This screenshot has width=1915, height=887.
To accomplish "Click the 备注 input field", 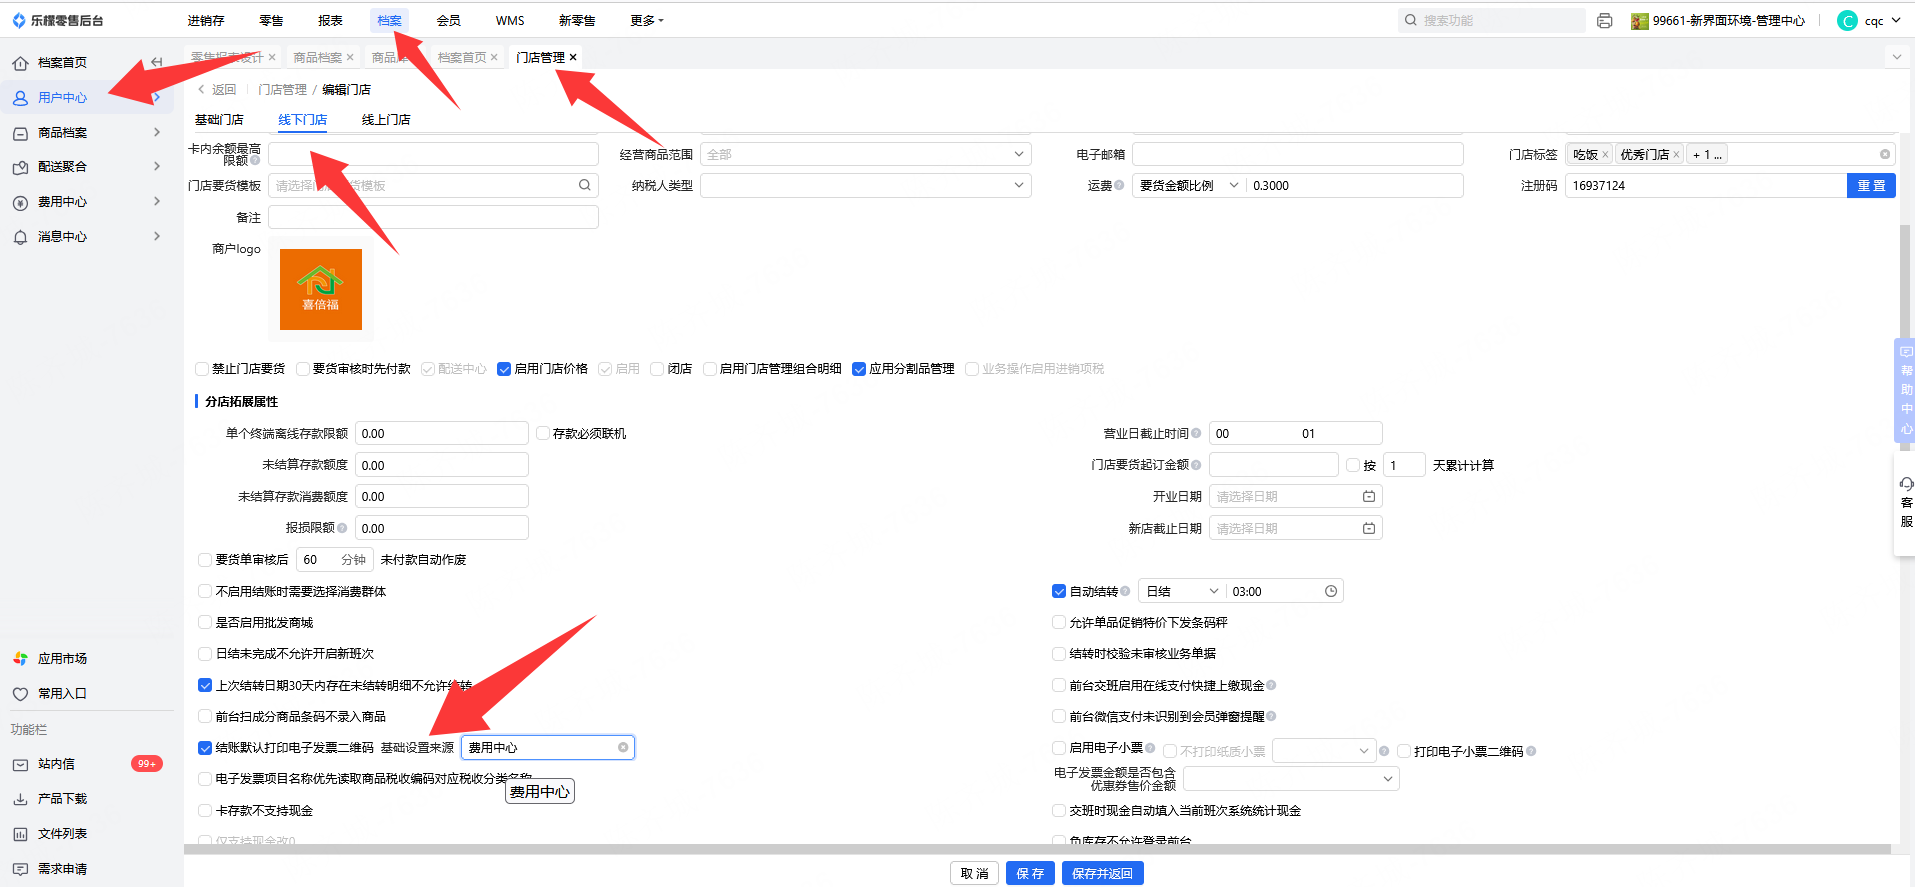I will pyautogui.click(x=433, y=217).
